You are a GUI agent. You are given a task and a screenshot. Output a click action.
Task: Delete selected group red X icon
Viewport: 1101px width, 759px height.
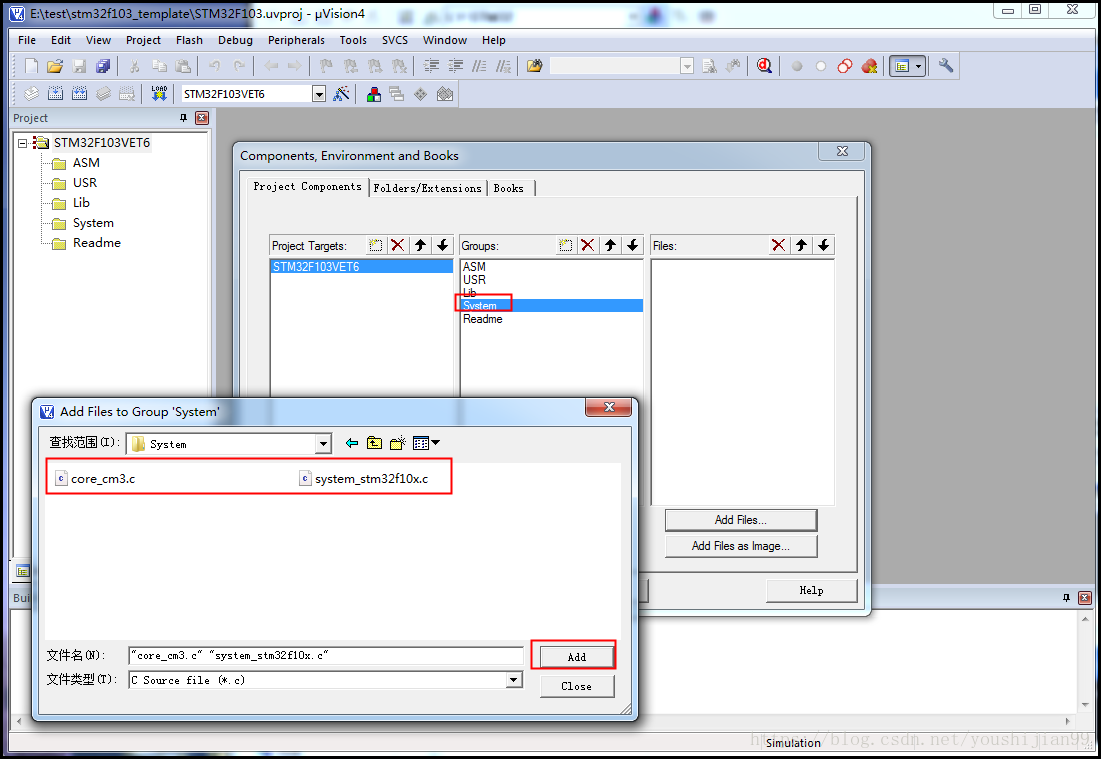pos(588,245)
